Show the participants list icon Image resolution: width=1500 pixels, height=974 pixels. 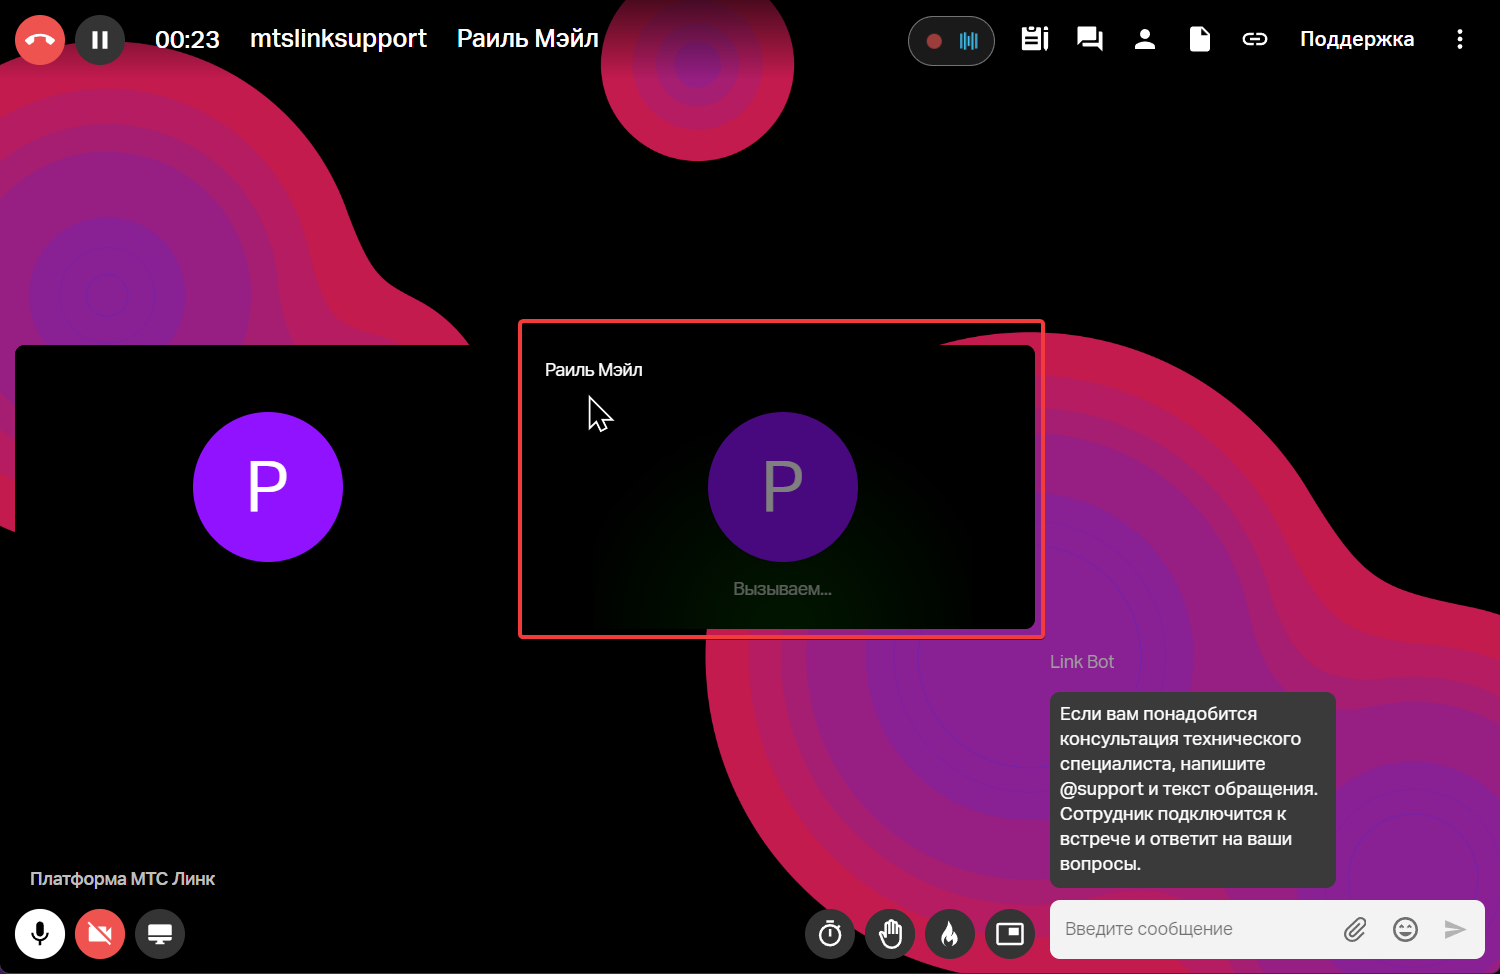pyautogui.click(x=1145, y=39)
